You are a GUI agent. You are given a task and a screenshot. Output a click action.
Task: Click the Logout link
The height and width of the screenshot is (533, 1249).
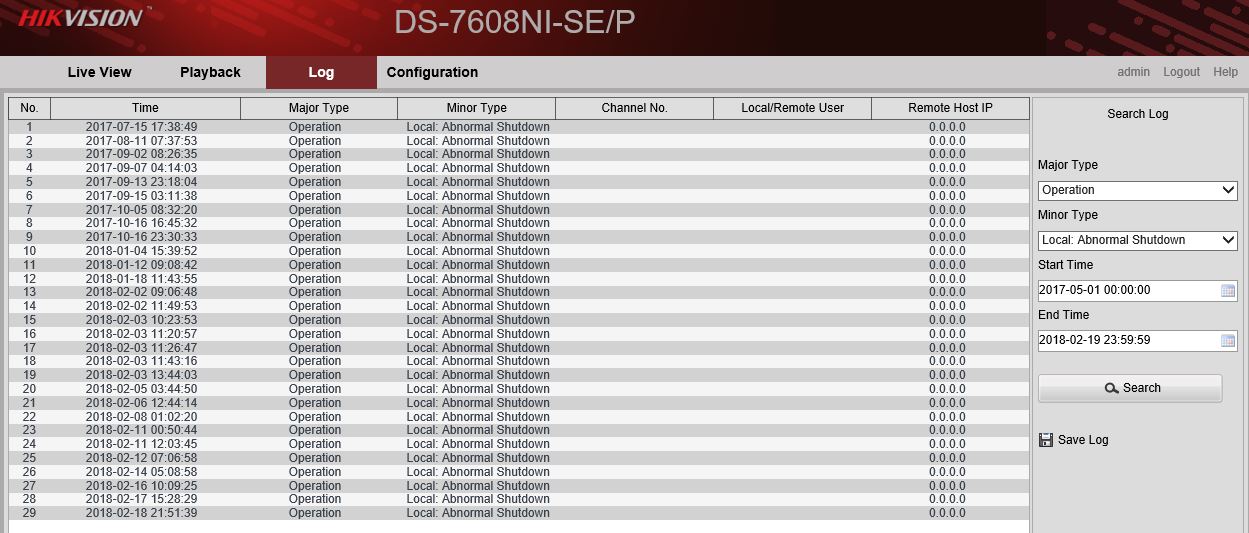tap(1181, 72)
